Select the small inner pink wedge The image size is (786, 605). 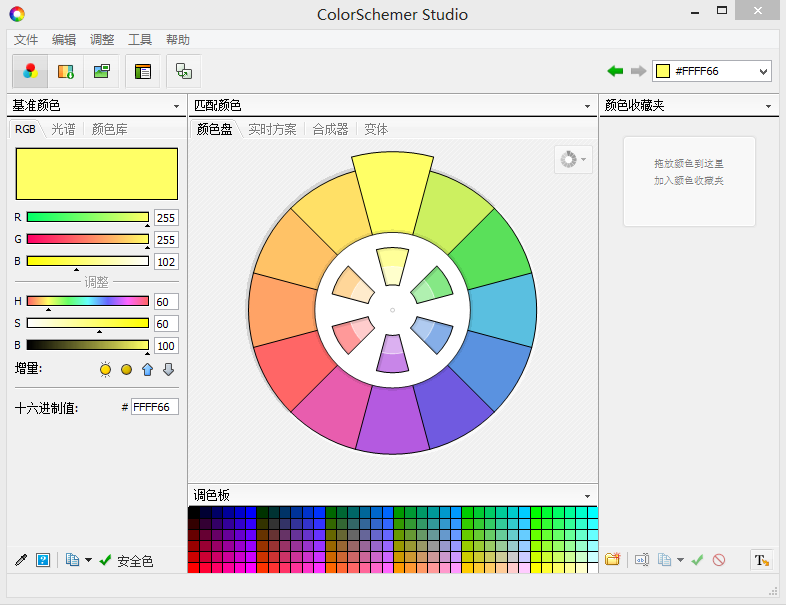353,334
